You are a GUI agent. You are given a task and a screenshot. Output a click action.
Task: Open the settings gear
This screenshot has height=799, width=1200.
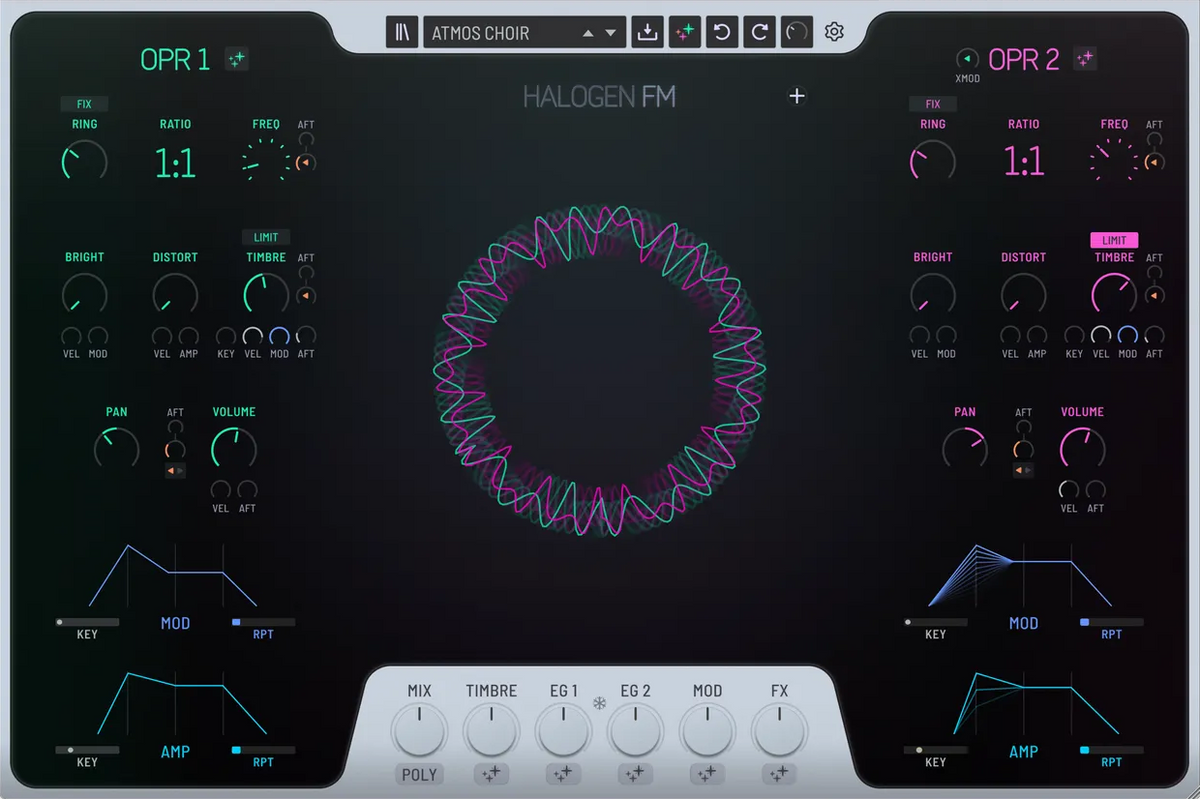coord(834,32)
